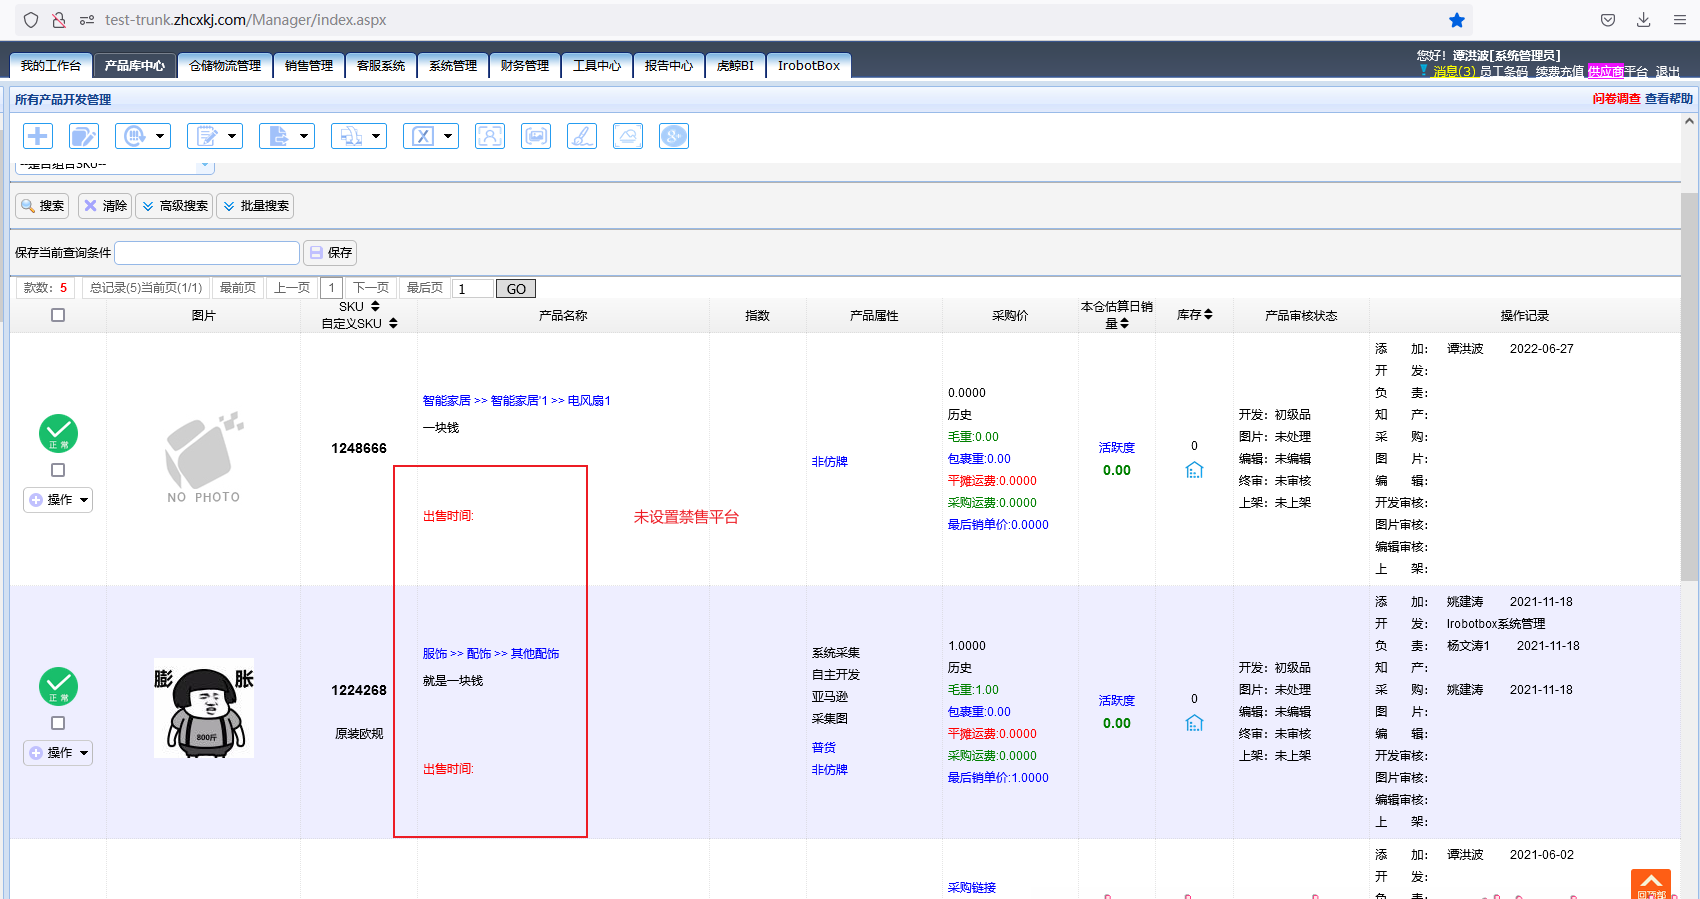Click the round G+ toolbar icon
Image resolution: width=1700 pixels, height=899 pixels.
click(674, 136)
